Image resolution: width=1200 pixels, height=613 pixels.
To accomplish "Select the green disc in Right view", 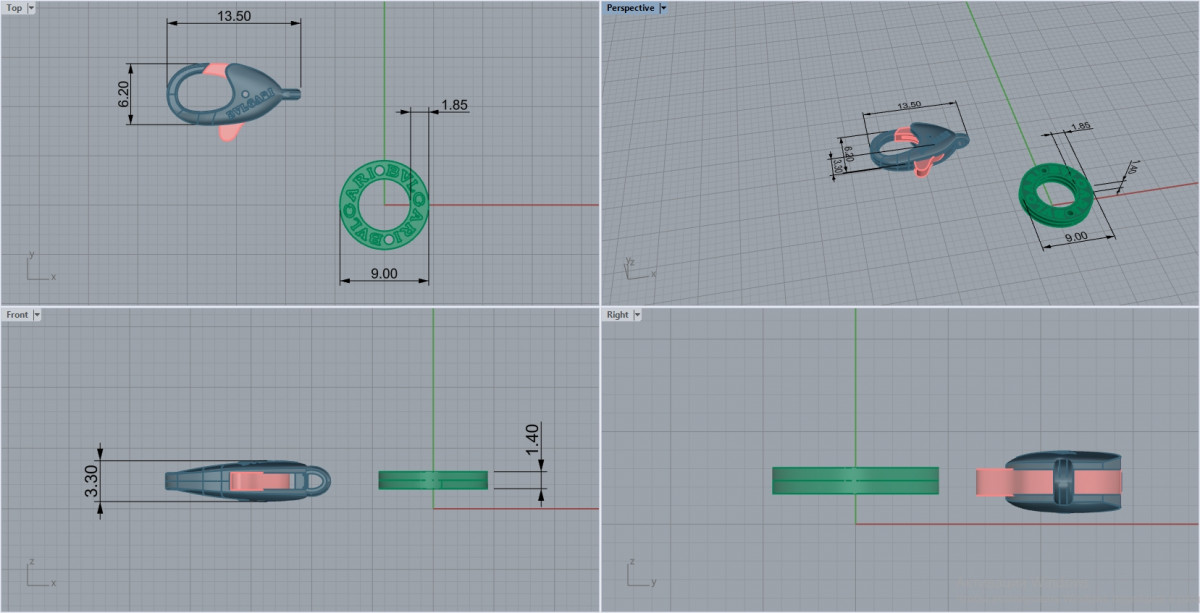I will coord(855,481).
